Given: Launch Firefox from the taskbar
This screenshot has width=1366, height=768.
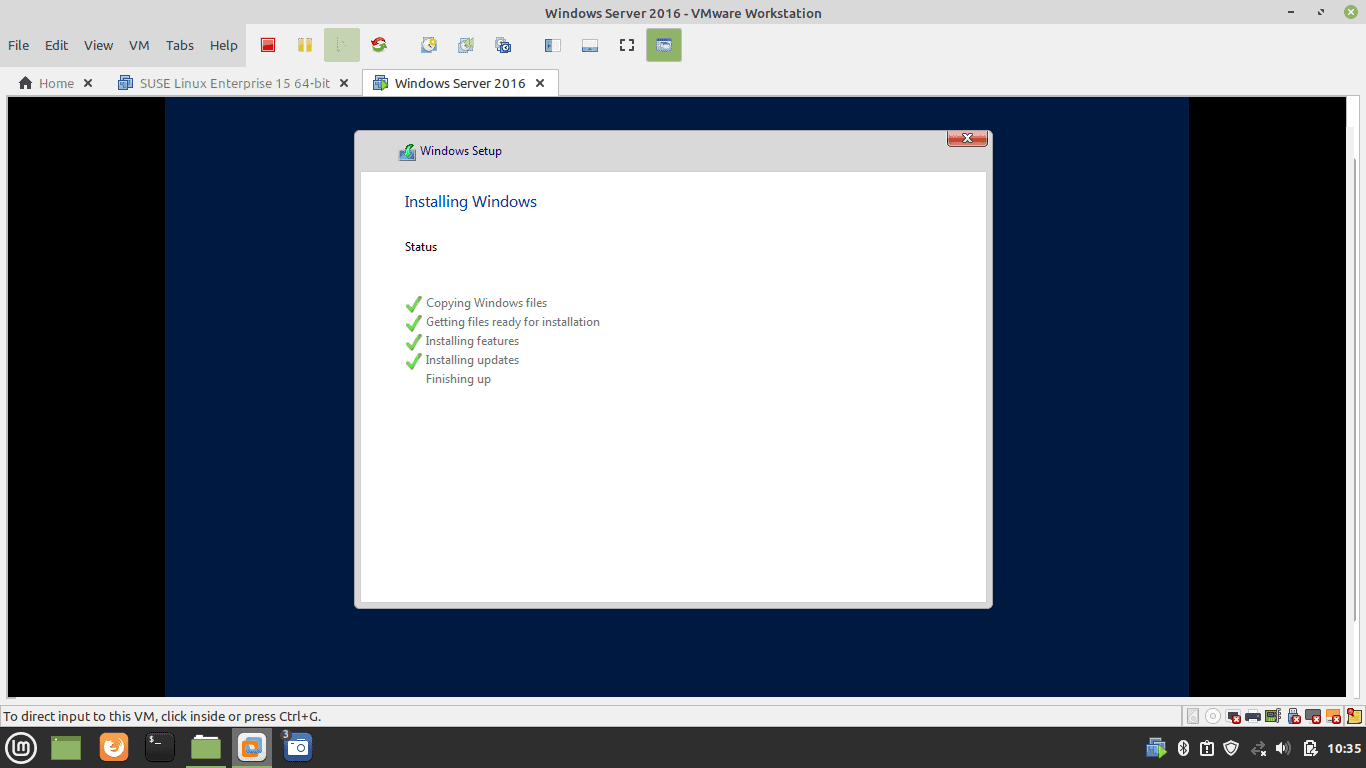Looking at the screenshot, I should [114, 747].
